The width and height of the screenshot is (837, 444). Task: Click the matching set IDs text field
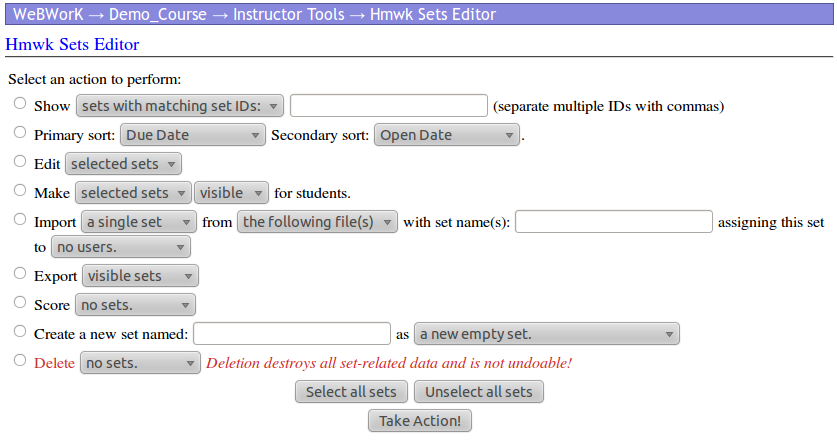click(389, 106)
